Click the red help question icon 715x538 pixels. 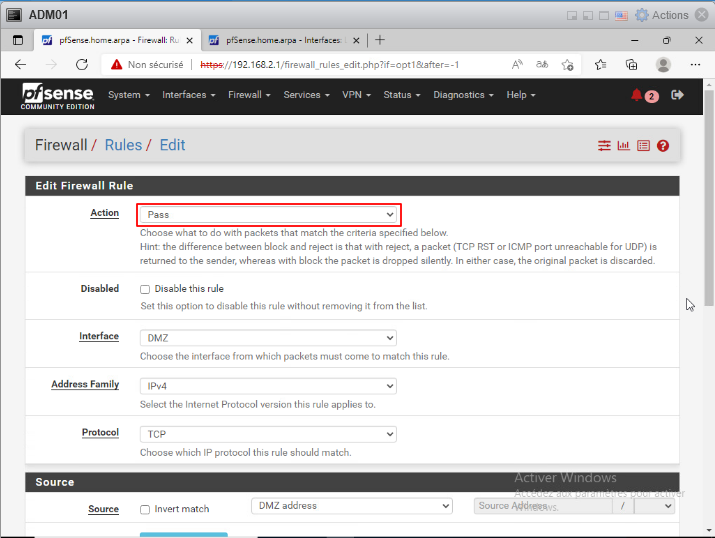pyautogui.click(x=662, y=145)
